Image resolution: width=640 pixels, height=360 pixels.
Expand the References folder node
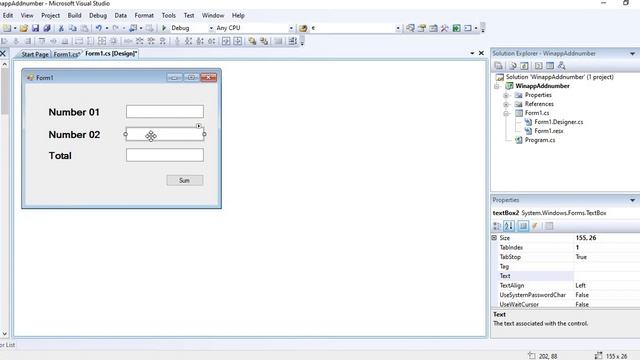[506, 104]
